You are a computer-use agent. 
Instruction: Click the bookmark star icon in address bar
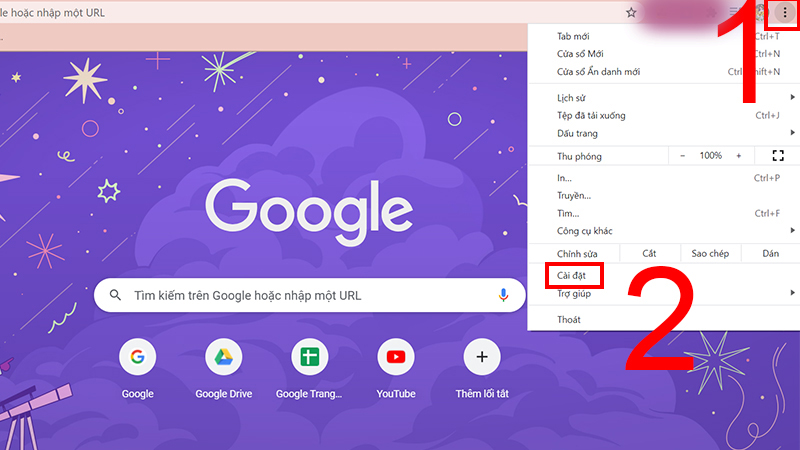(631, 13)
